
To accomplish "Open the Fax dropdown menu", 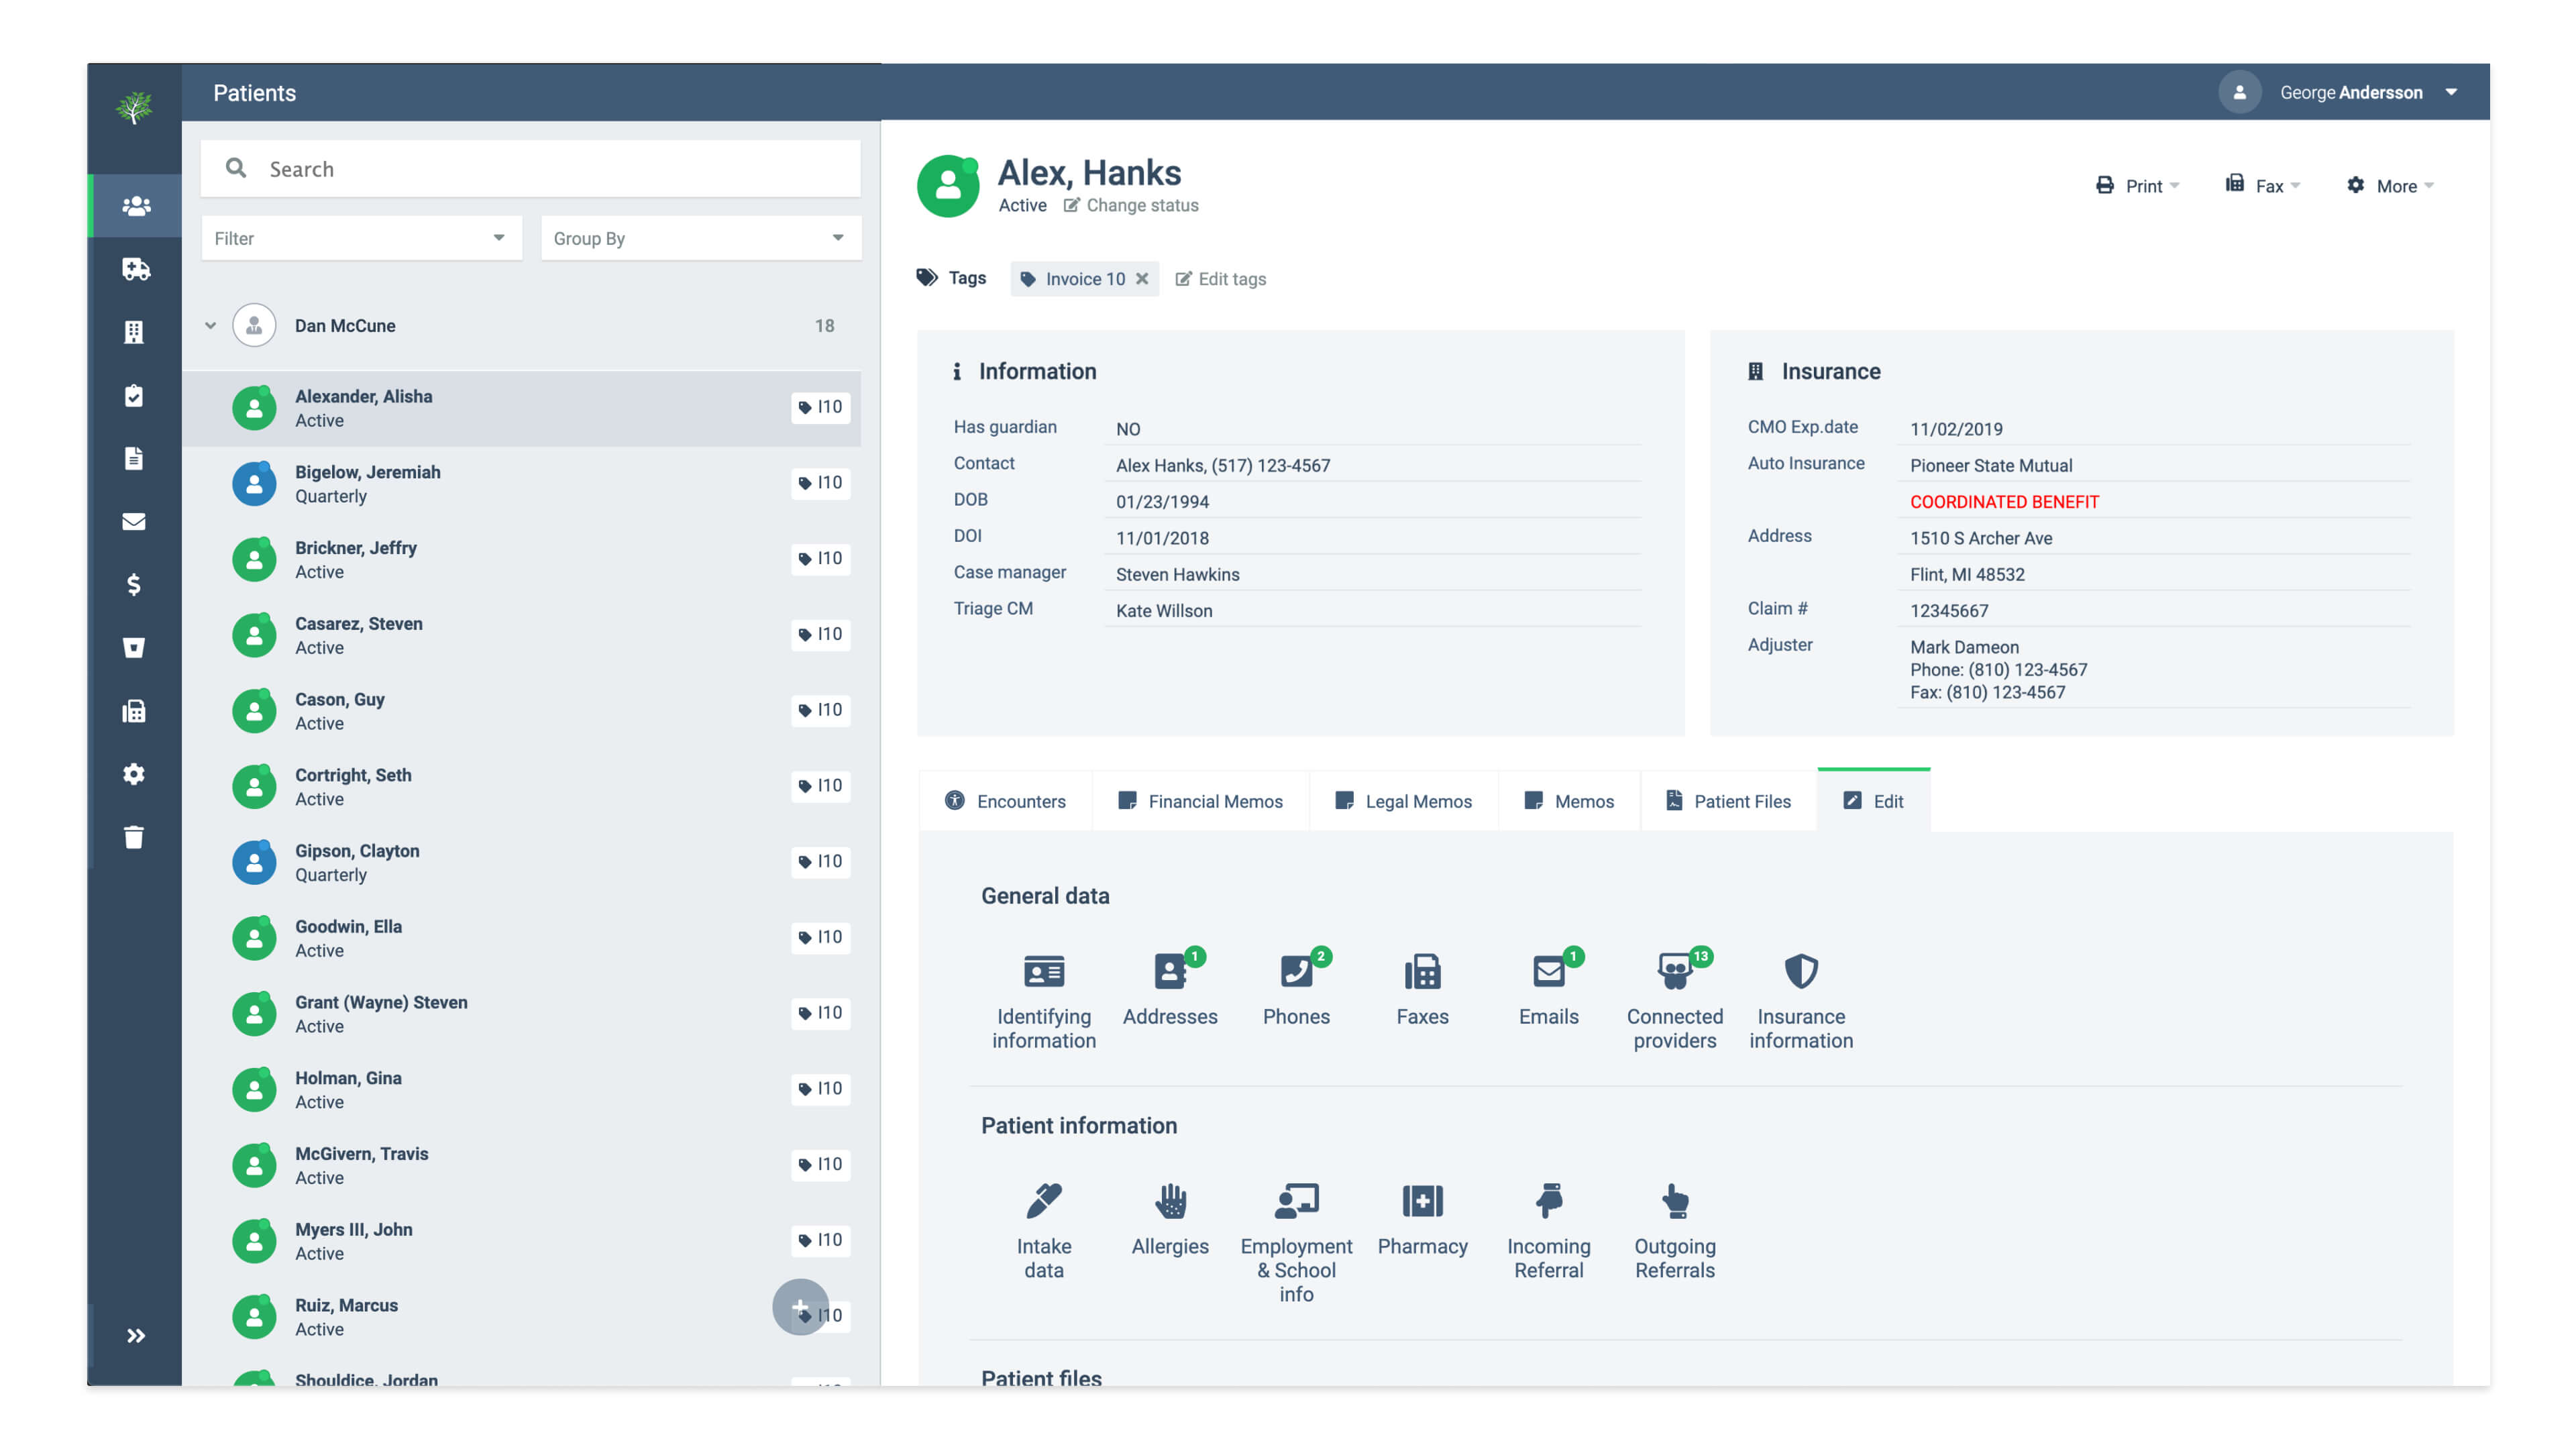I will click(x=2263, y=185).
